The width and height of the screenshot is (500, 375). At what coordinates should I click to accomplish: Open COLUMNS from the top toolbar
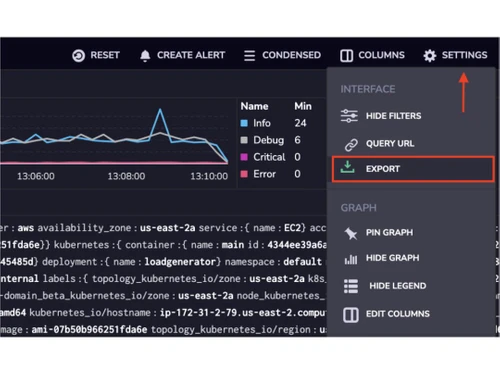[381, 55]
